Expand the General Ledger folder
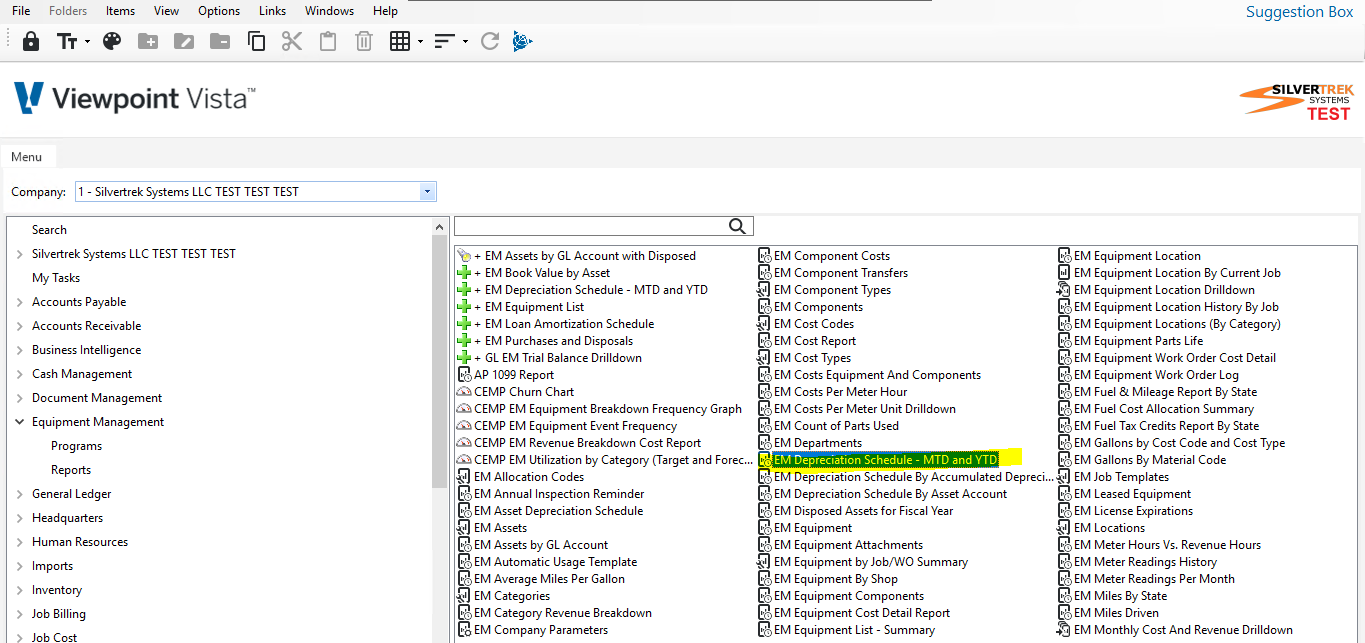Image resolution: width=1365 pixels, height=643 pixels. (20, 494)
